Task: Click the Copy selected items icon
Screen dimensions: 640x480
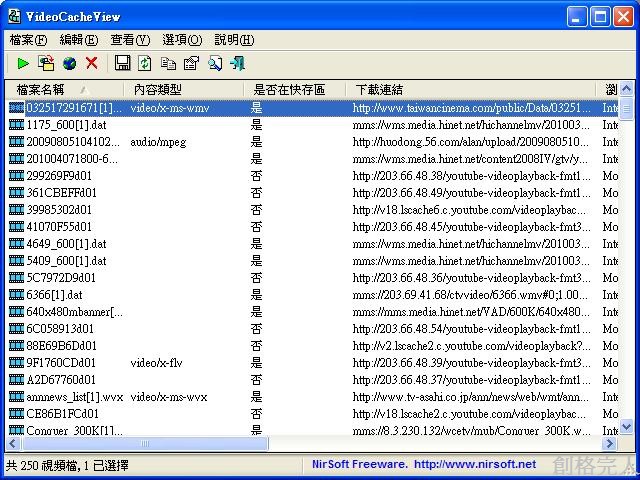Action: click(168, 63)
